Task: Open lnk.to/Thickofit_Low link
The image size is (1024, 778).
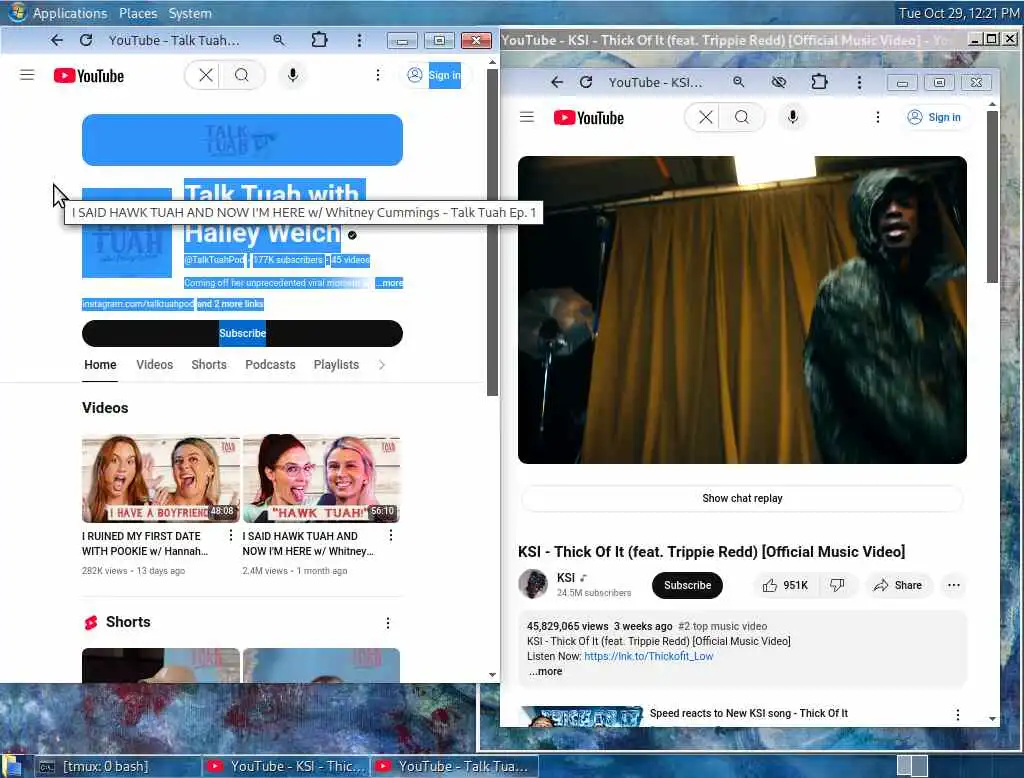Action: click(648, 656)
